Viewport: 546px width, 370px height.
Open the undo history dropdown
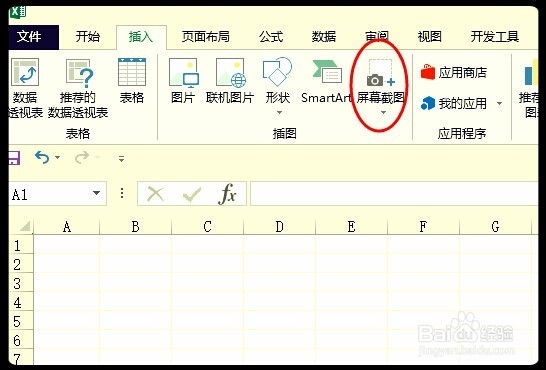tap(57, 158)
